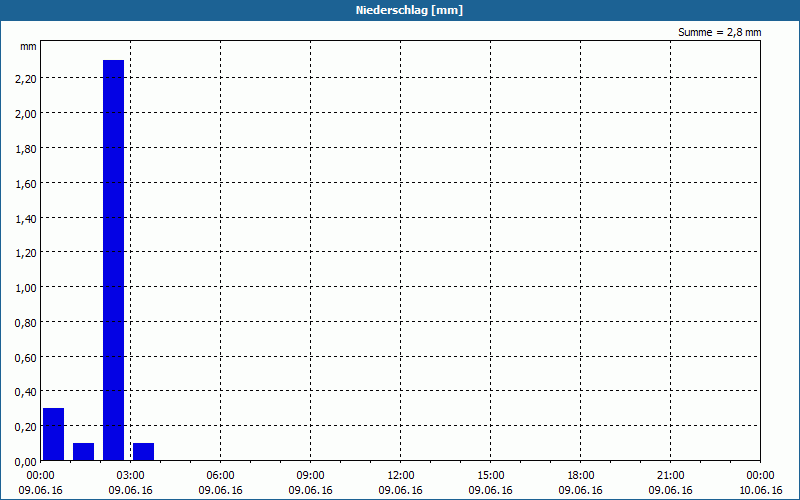
Task: Click the tallest blue precipitation bar
Action: 113,260
